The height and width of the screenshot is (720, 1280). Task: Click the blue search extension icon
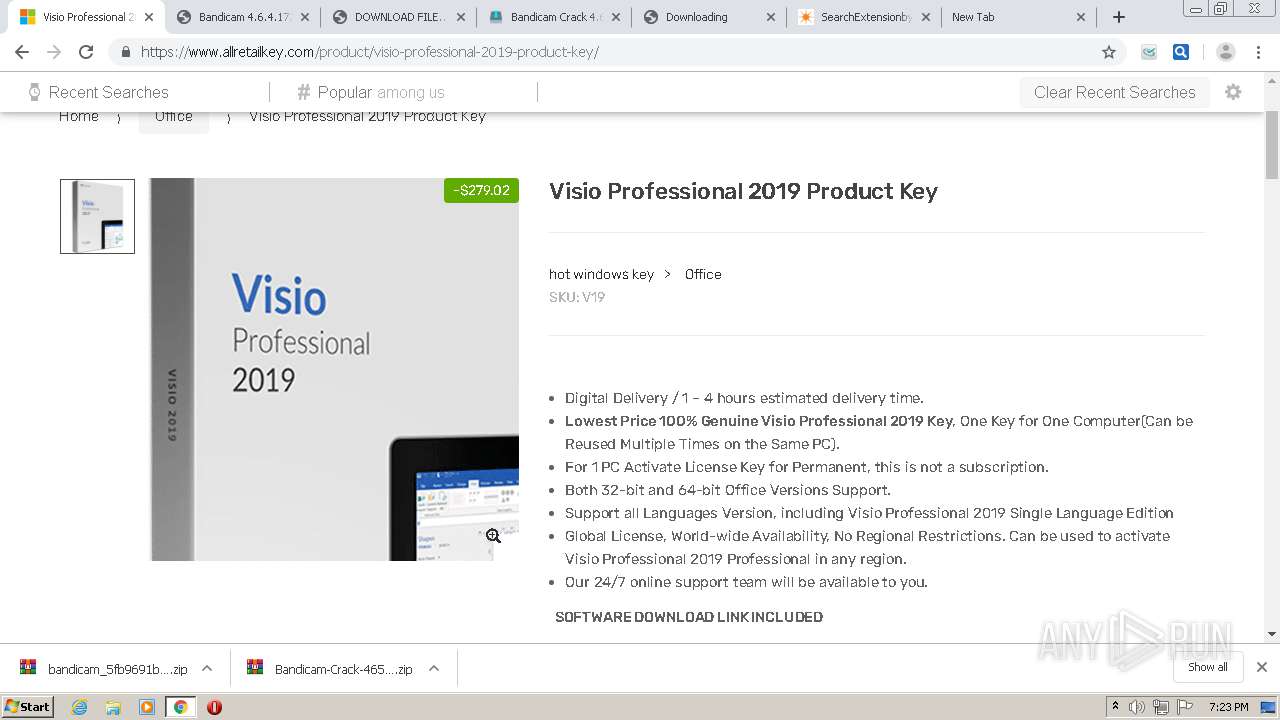tap(1181, 52)
